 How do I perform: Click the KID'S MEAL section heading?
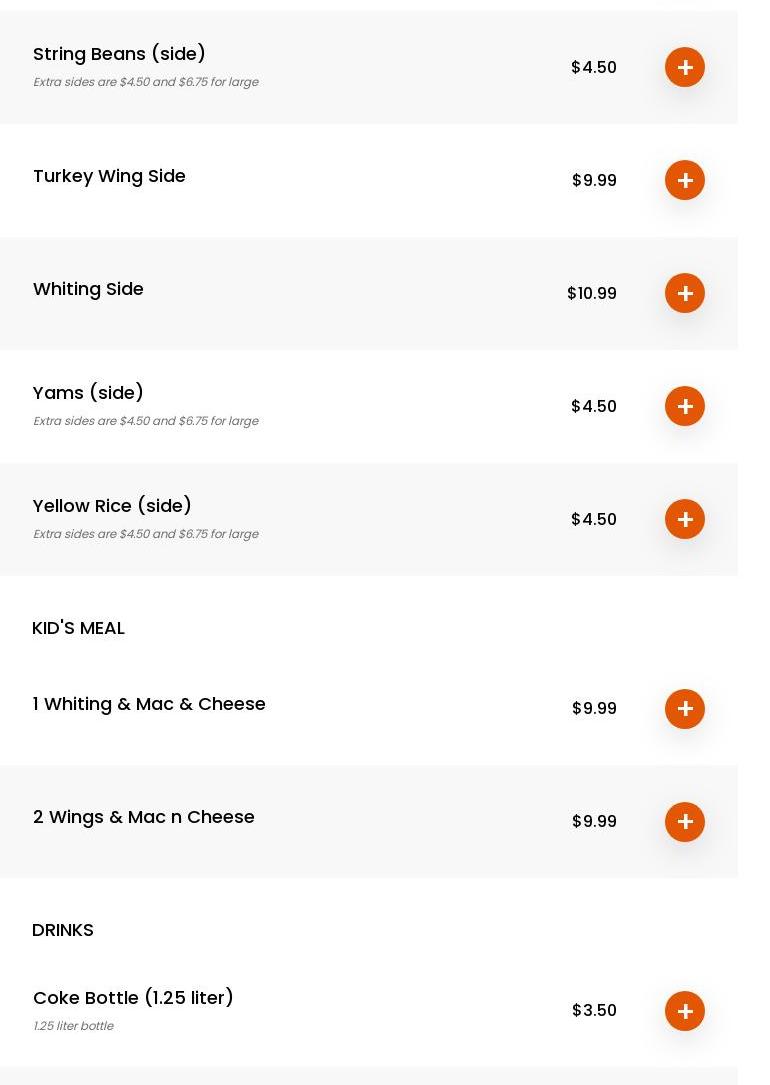point(78,628)
